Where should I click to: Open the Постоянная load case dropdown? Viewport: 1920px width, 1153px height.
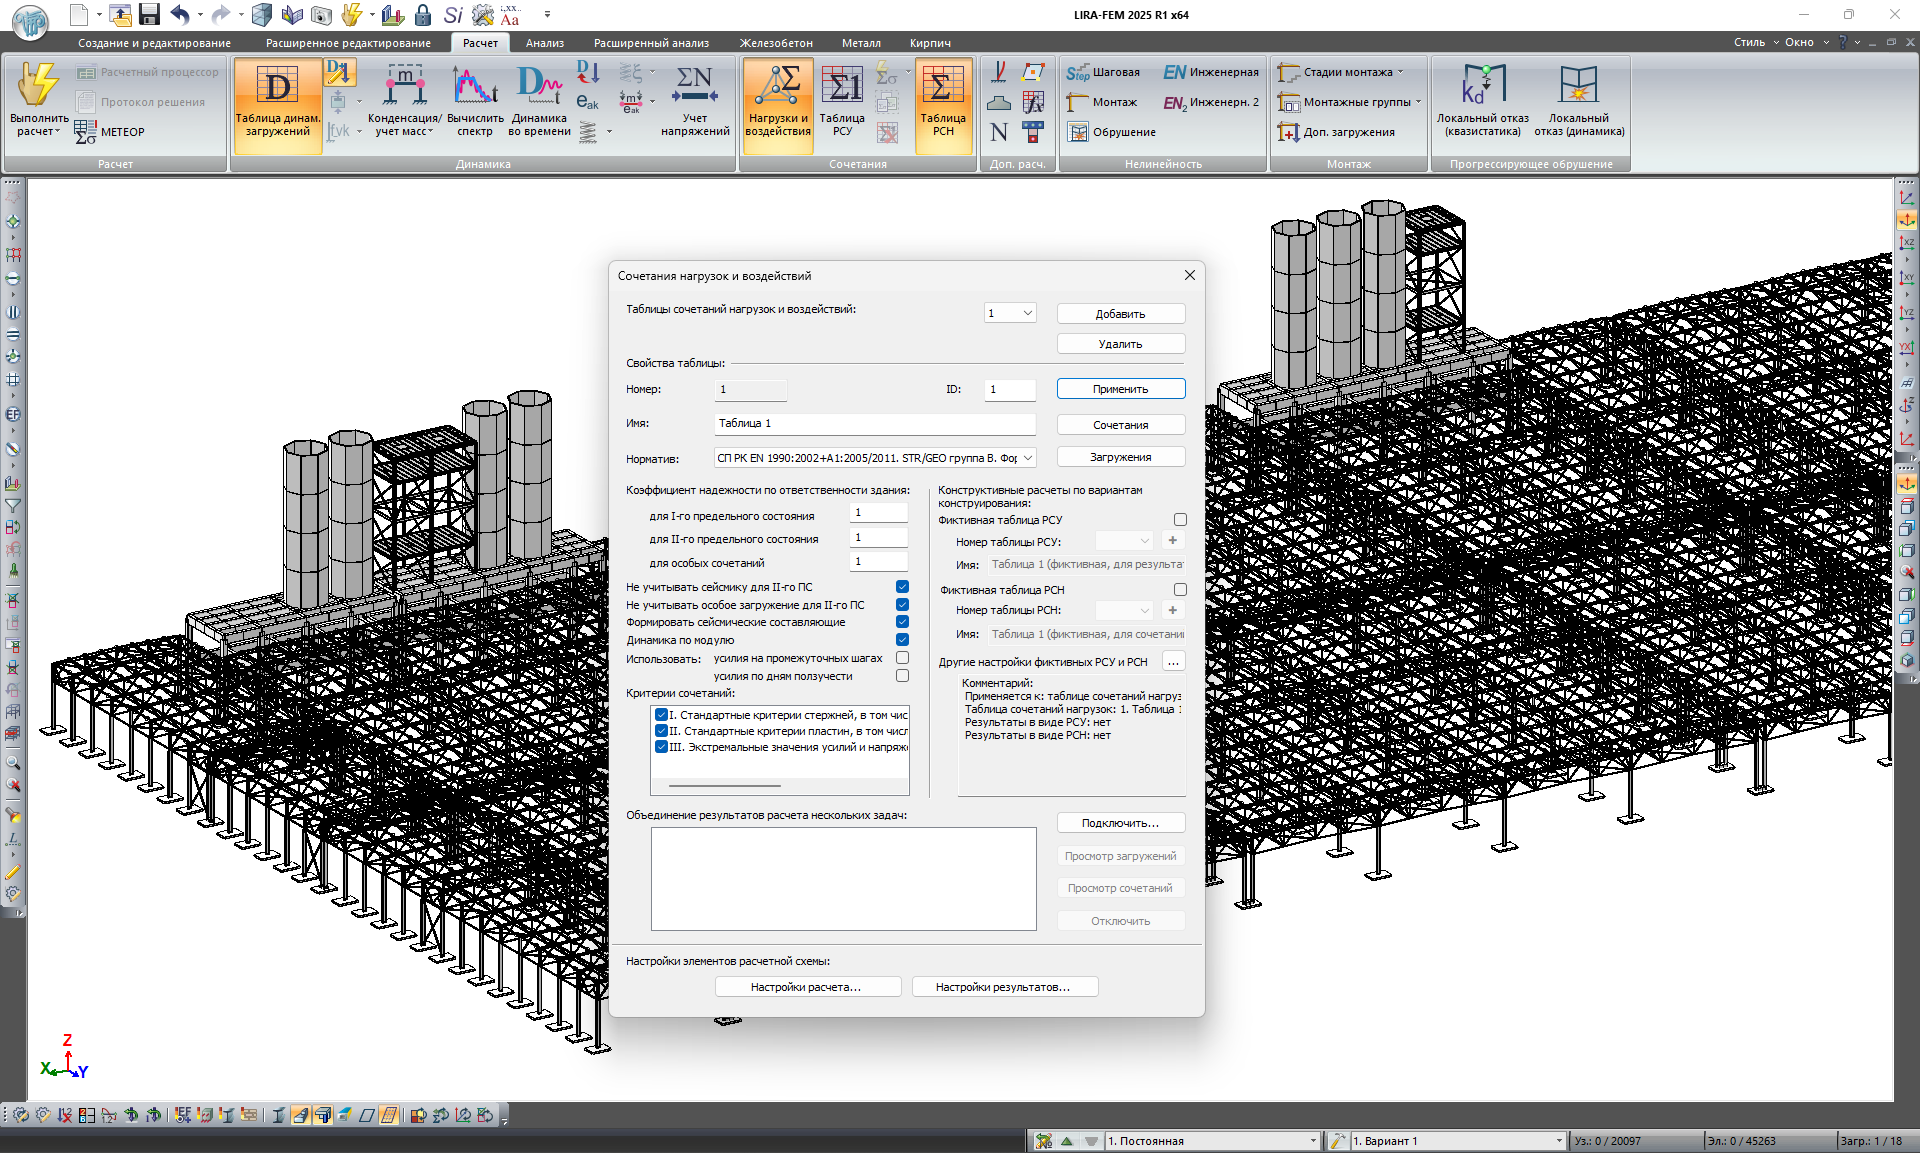coord(1313,1141)
